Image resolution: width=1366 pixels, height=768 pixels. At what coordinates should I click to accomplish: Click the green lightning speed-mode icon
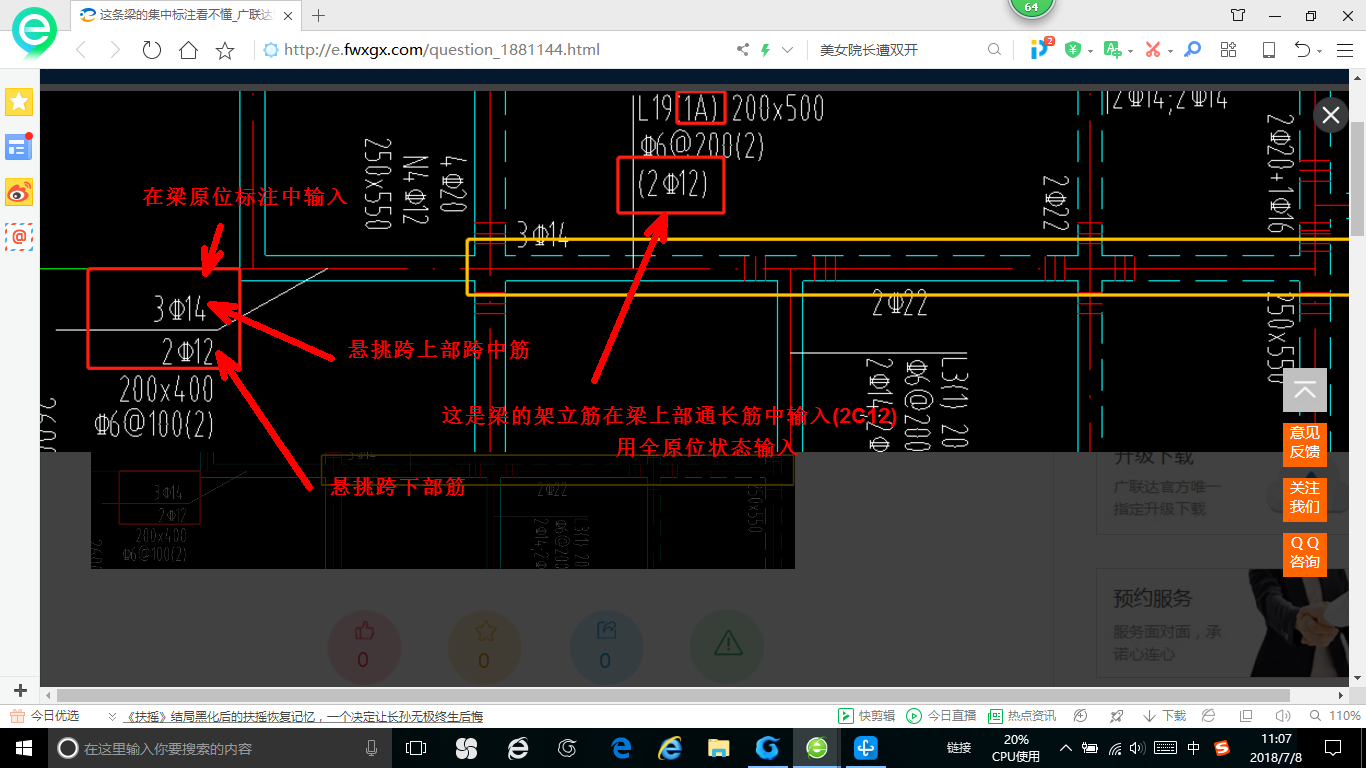coord(766,50)
